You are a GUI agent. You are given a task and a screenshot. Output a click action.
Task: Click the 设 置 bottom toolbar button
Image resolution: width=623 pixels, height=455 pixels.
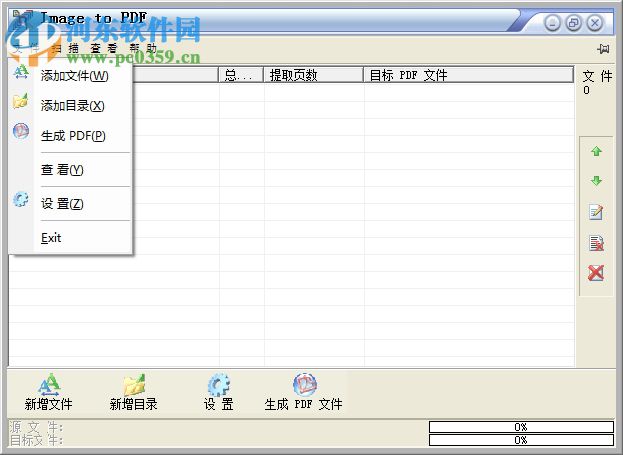[218, 392]
